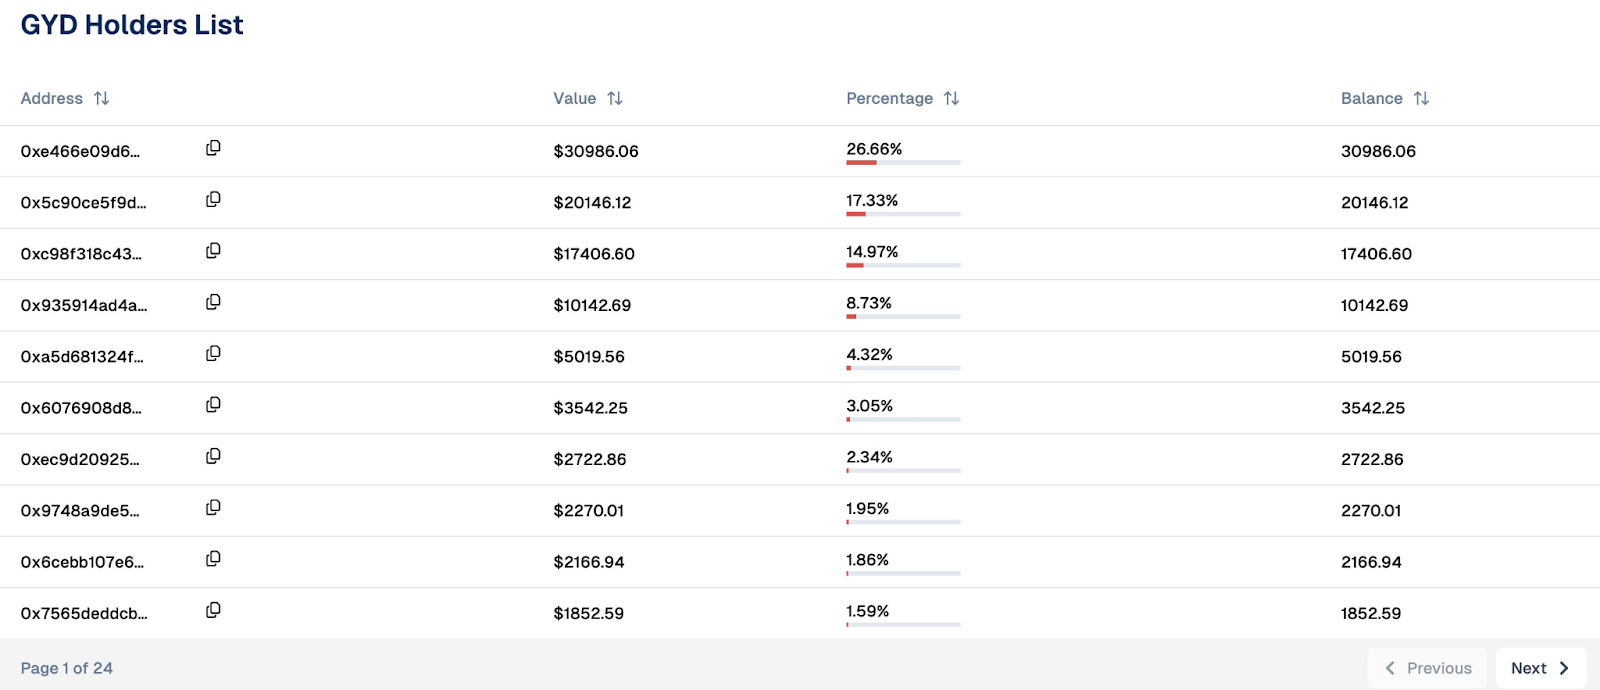Click the GYD Holders List heading

pos(132,25)
